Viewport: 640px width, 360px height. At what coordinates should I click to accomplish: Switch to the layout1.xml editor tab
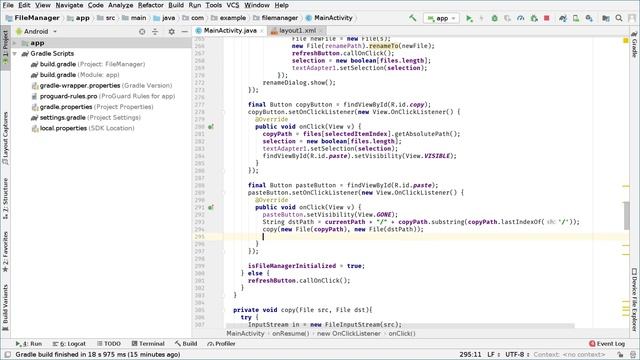(297, 31)
